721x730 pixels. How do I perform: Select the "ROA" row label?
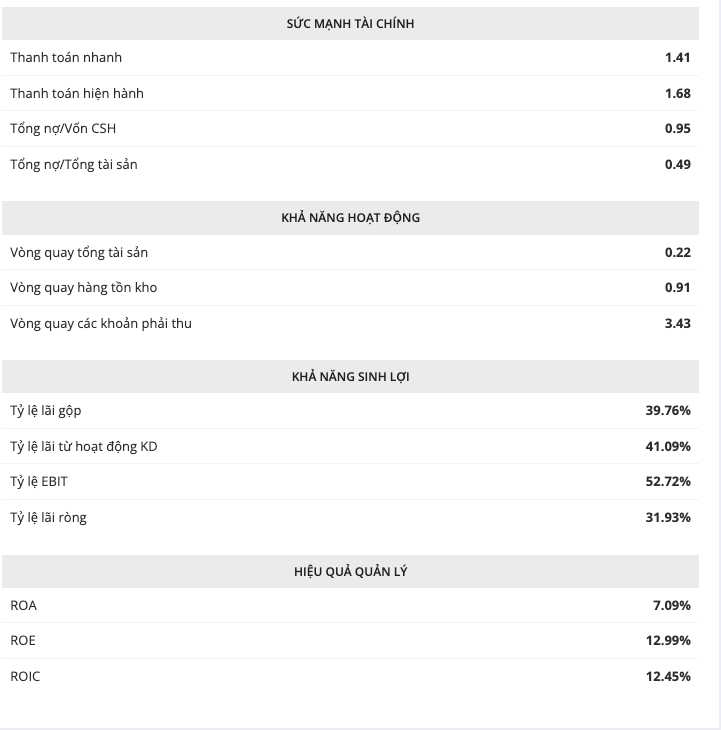24,605
